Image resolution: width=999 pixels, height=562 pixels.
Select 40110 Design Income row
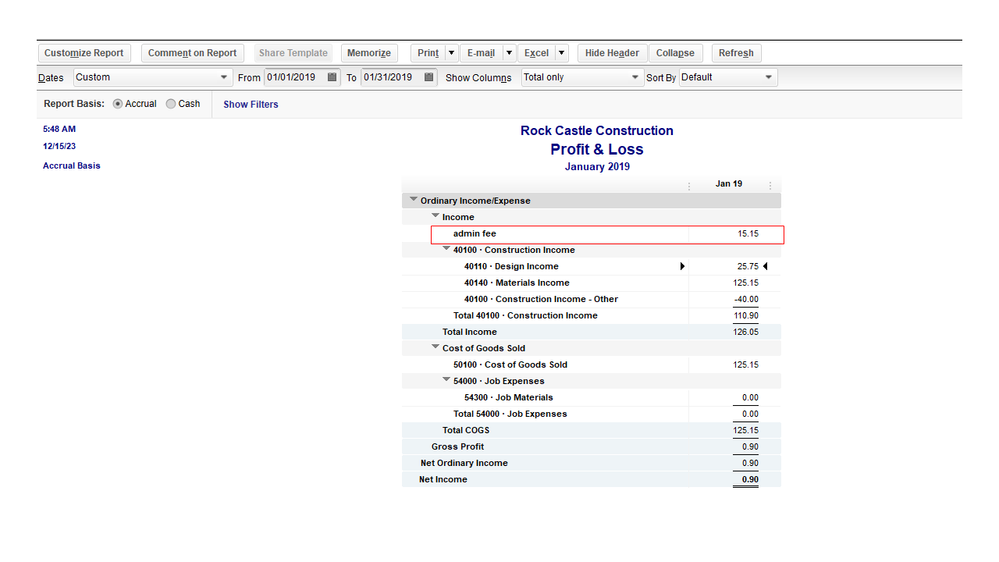pyautogui.click(x=591, y=266)
